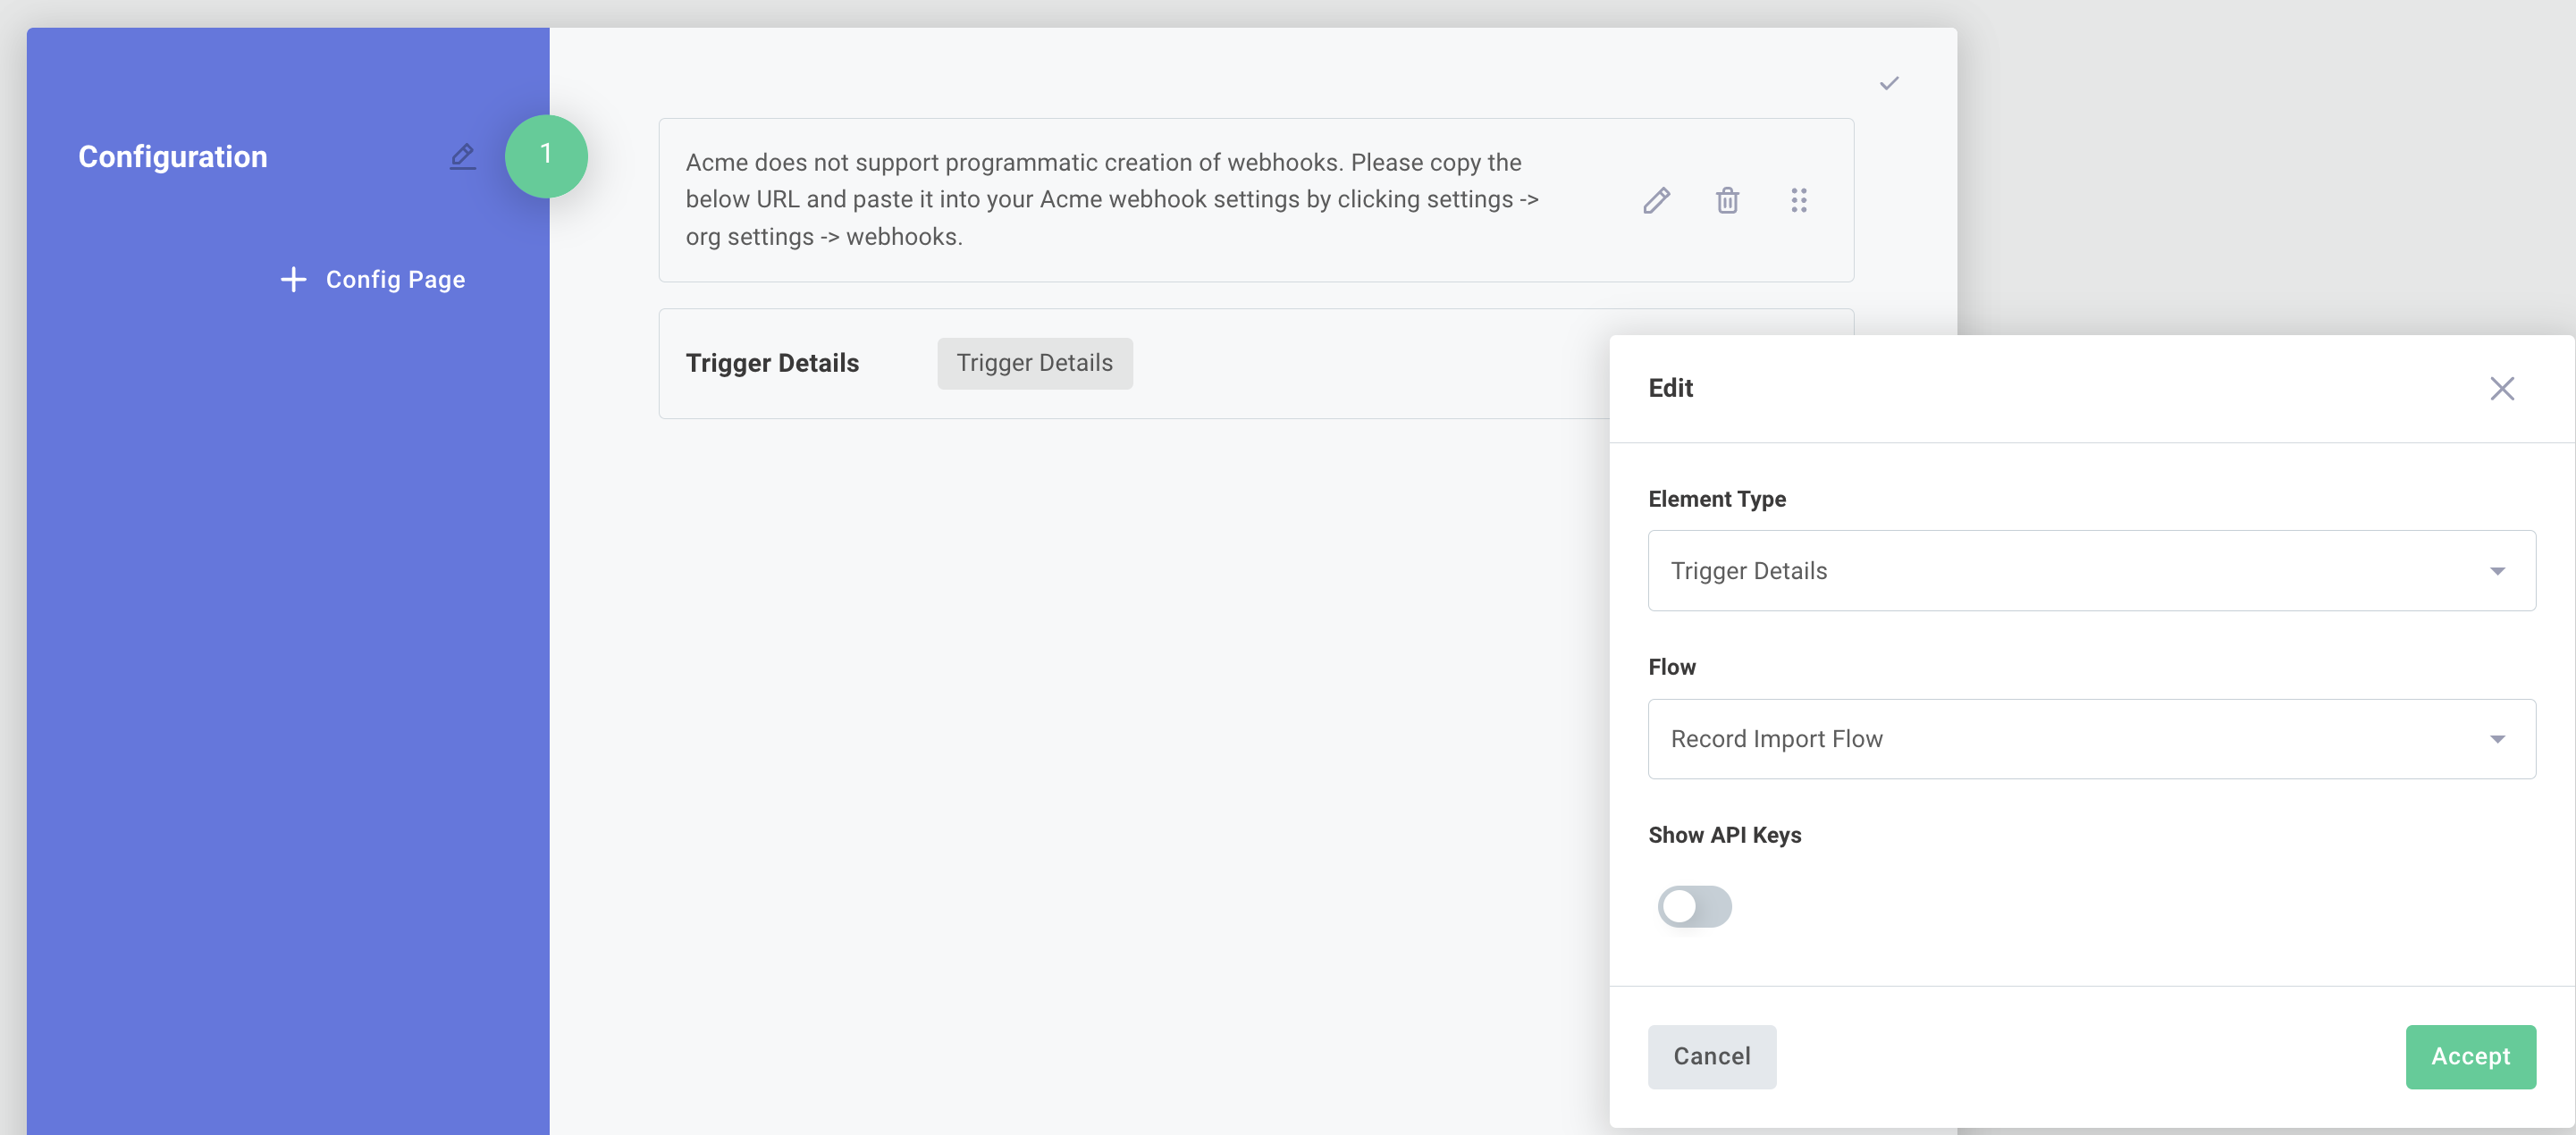Delete the webhook instructions block

coord(1729,200)
